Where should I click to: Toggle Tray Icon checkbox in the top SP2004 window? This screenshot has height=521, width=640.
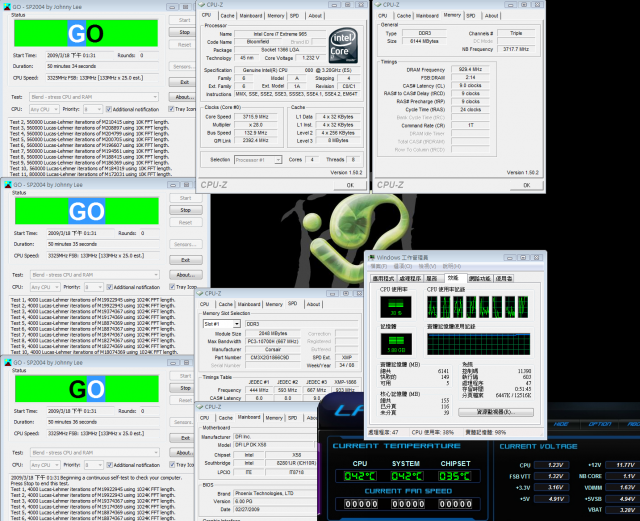pyautogui.click(x=171, y=109)
